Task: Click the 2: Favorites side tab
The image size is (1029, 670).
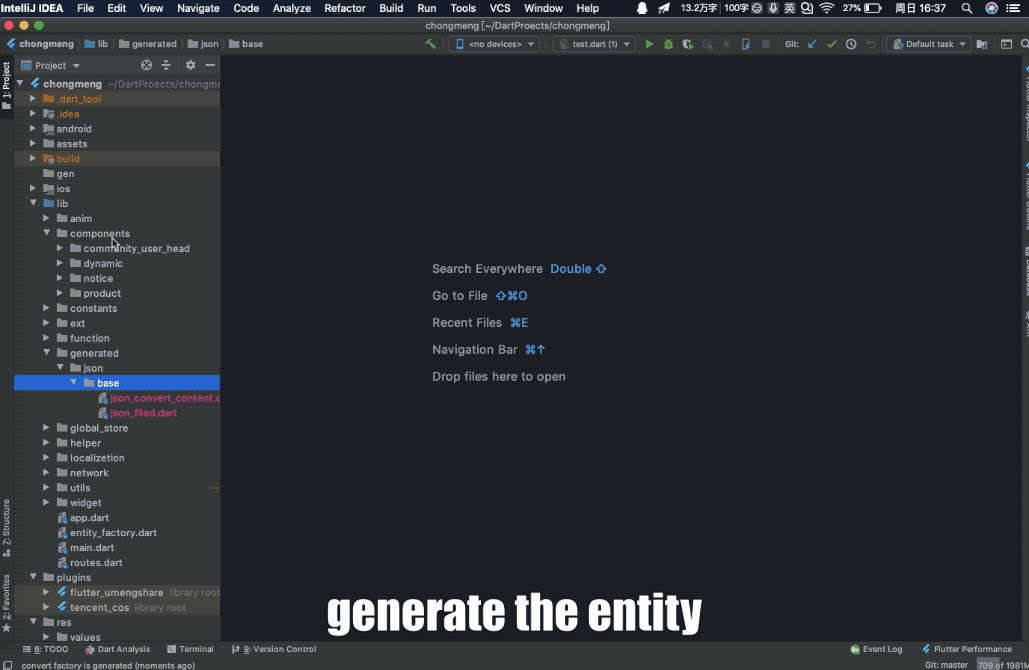Action: (7, 604)
